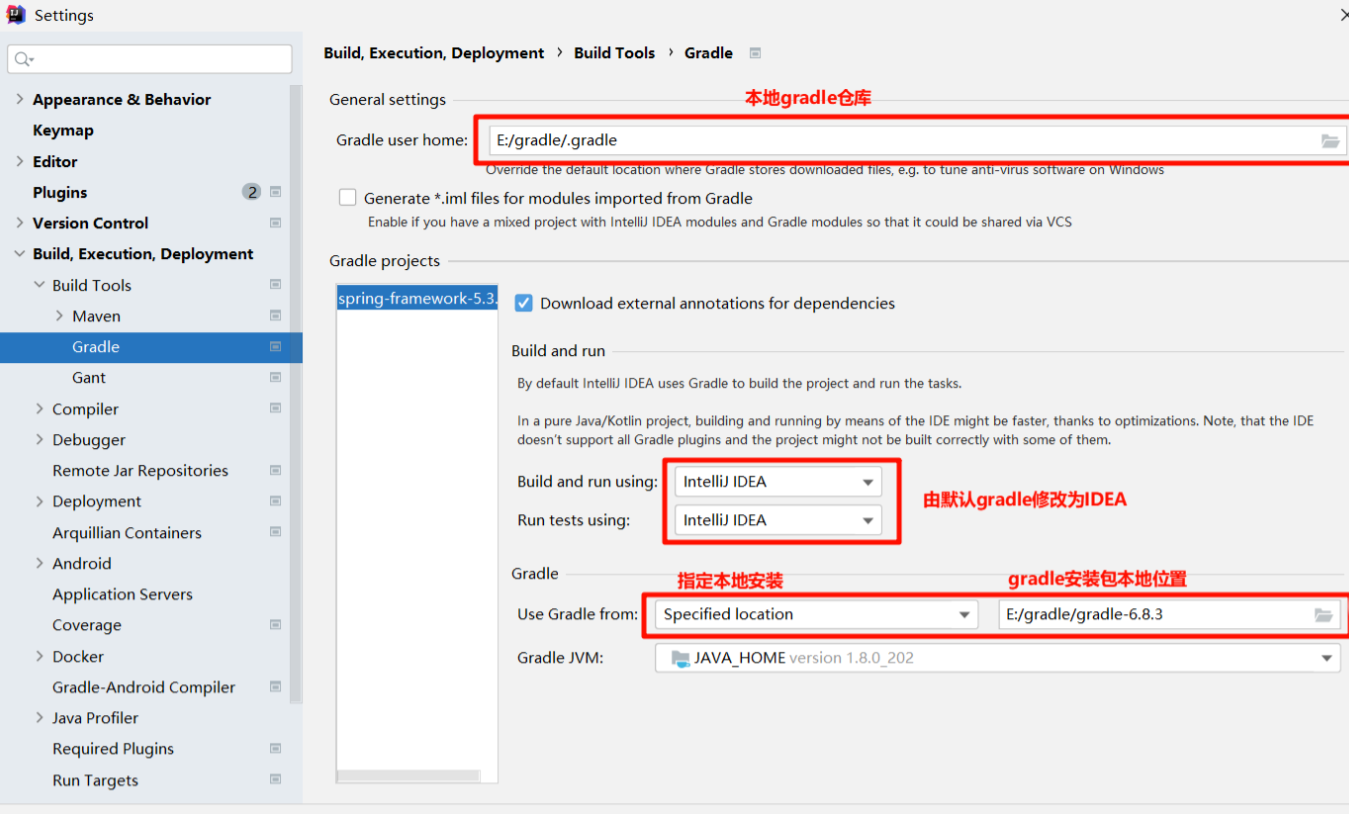Collapse Build, Execution, Deployment group
The height and width of the screenshot is (814, 1349).
20,254
